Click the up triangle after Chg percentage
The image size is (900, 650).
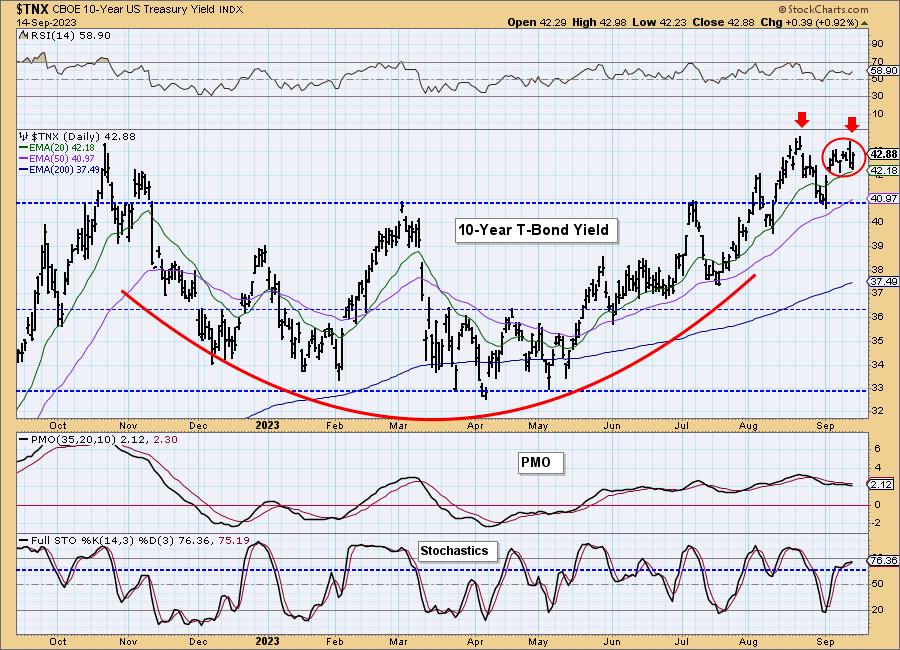click(864, 23)
